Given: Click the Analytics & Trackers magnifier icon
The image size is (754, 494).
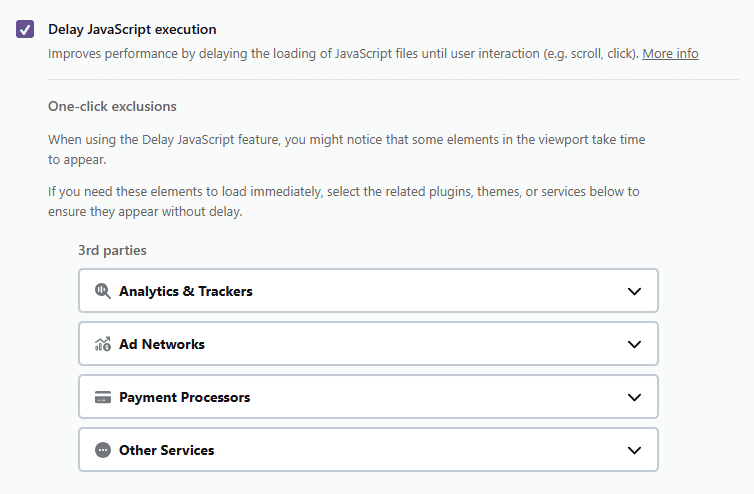Looking at the screenshot, I should [x=103, y=291].
